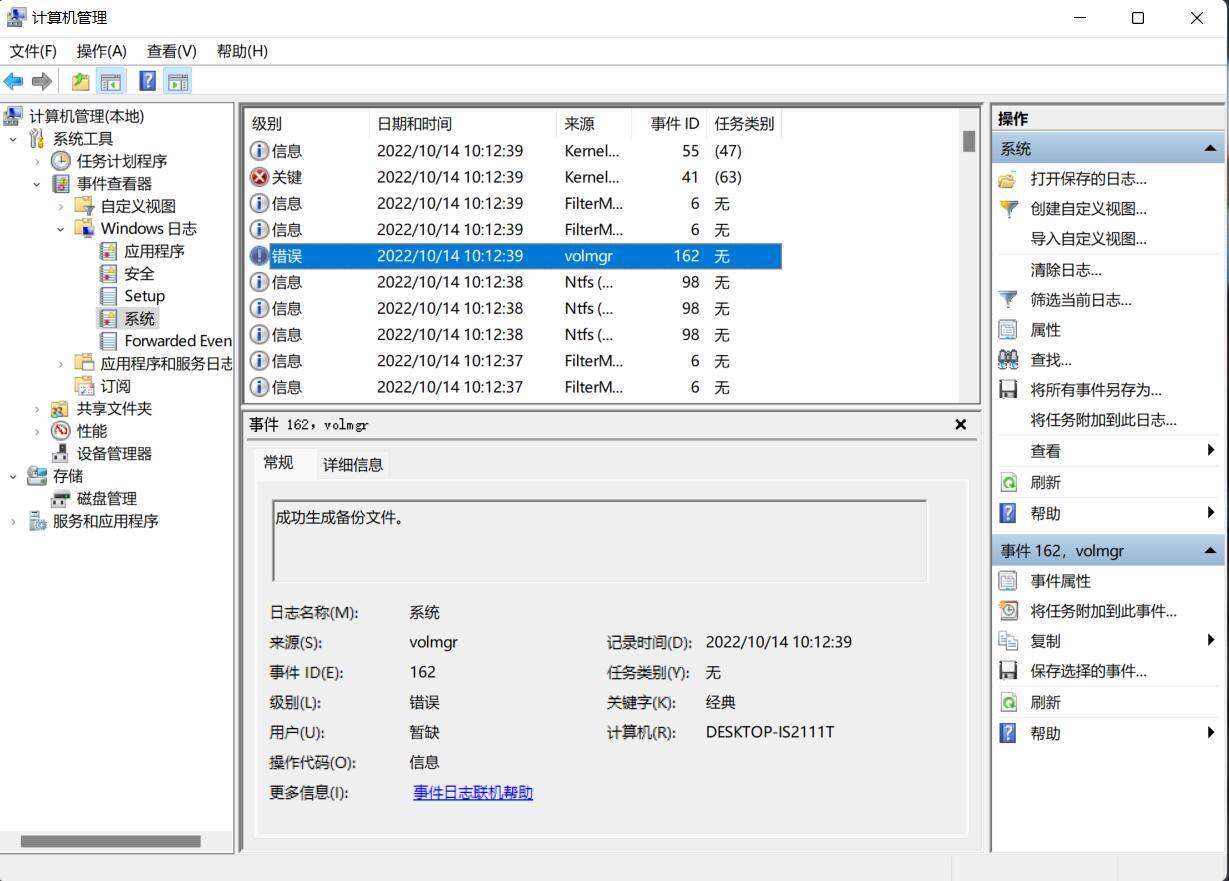Select the Setup log
The height and width of the screenshot is (881, 1229).
(144, 296)
